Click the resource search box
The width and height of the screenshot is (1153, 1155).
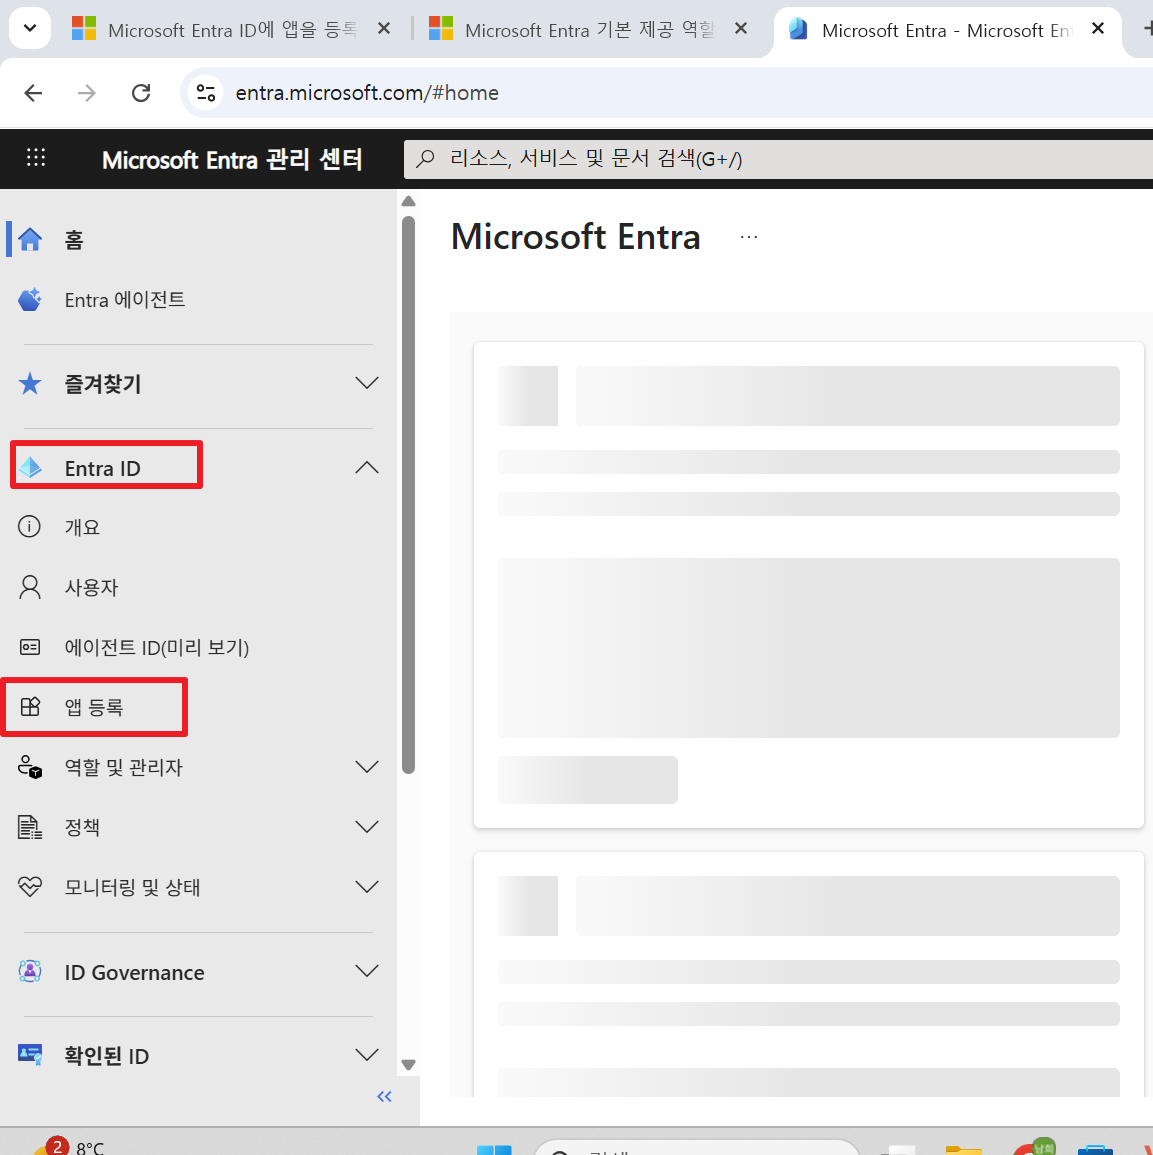click(778, 158)
